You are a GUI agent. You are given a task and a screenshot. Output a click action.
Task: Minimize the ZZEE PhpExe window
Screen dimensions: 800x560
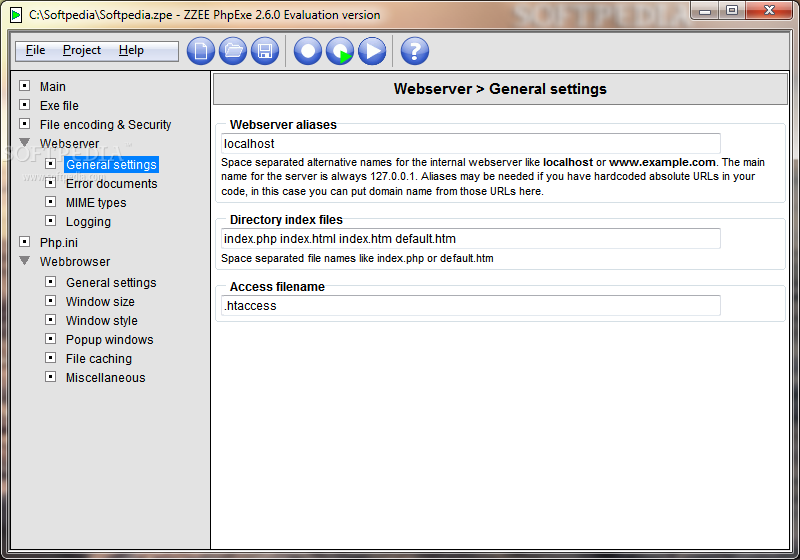[x=705, y=11]
